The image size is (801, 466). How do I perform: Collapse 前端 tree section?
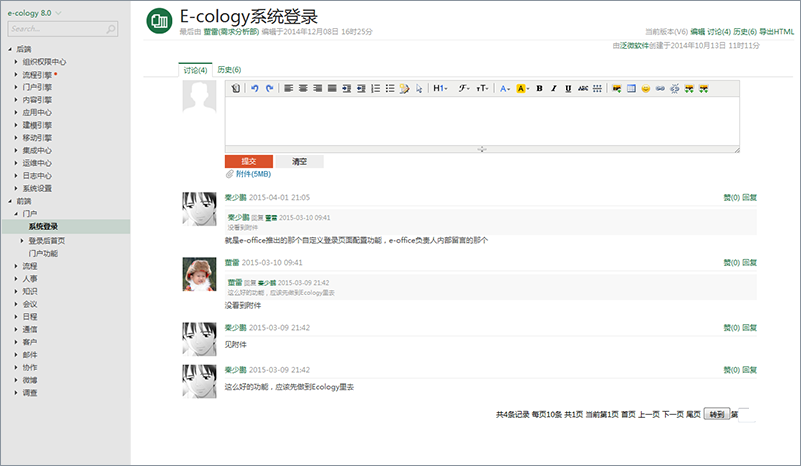tap(10, 201)
